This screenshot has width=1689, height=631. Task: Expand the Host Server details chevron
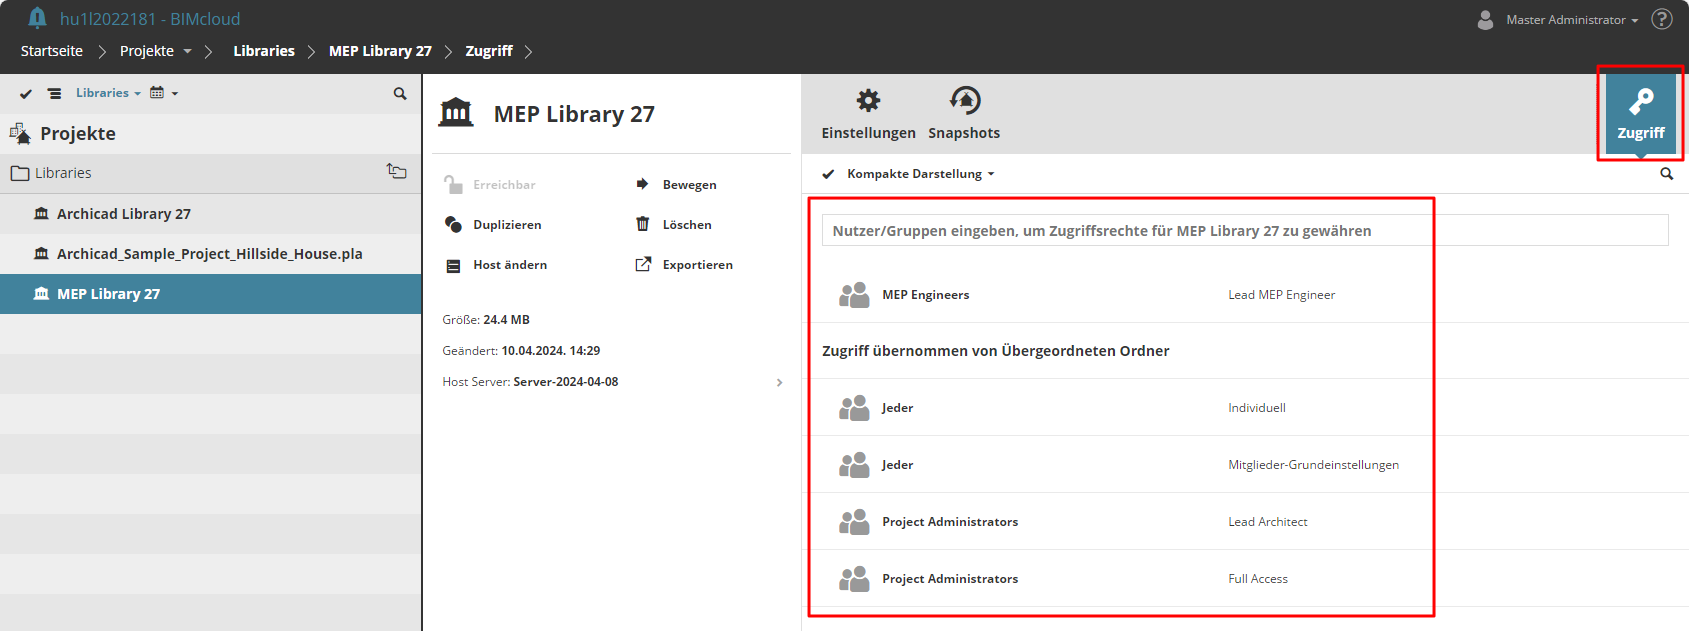click(779, 383)
